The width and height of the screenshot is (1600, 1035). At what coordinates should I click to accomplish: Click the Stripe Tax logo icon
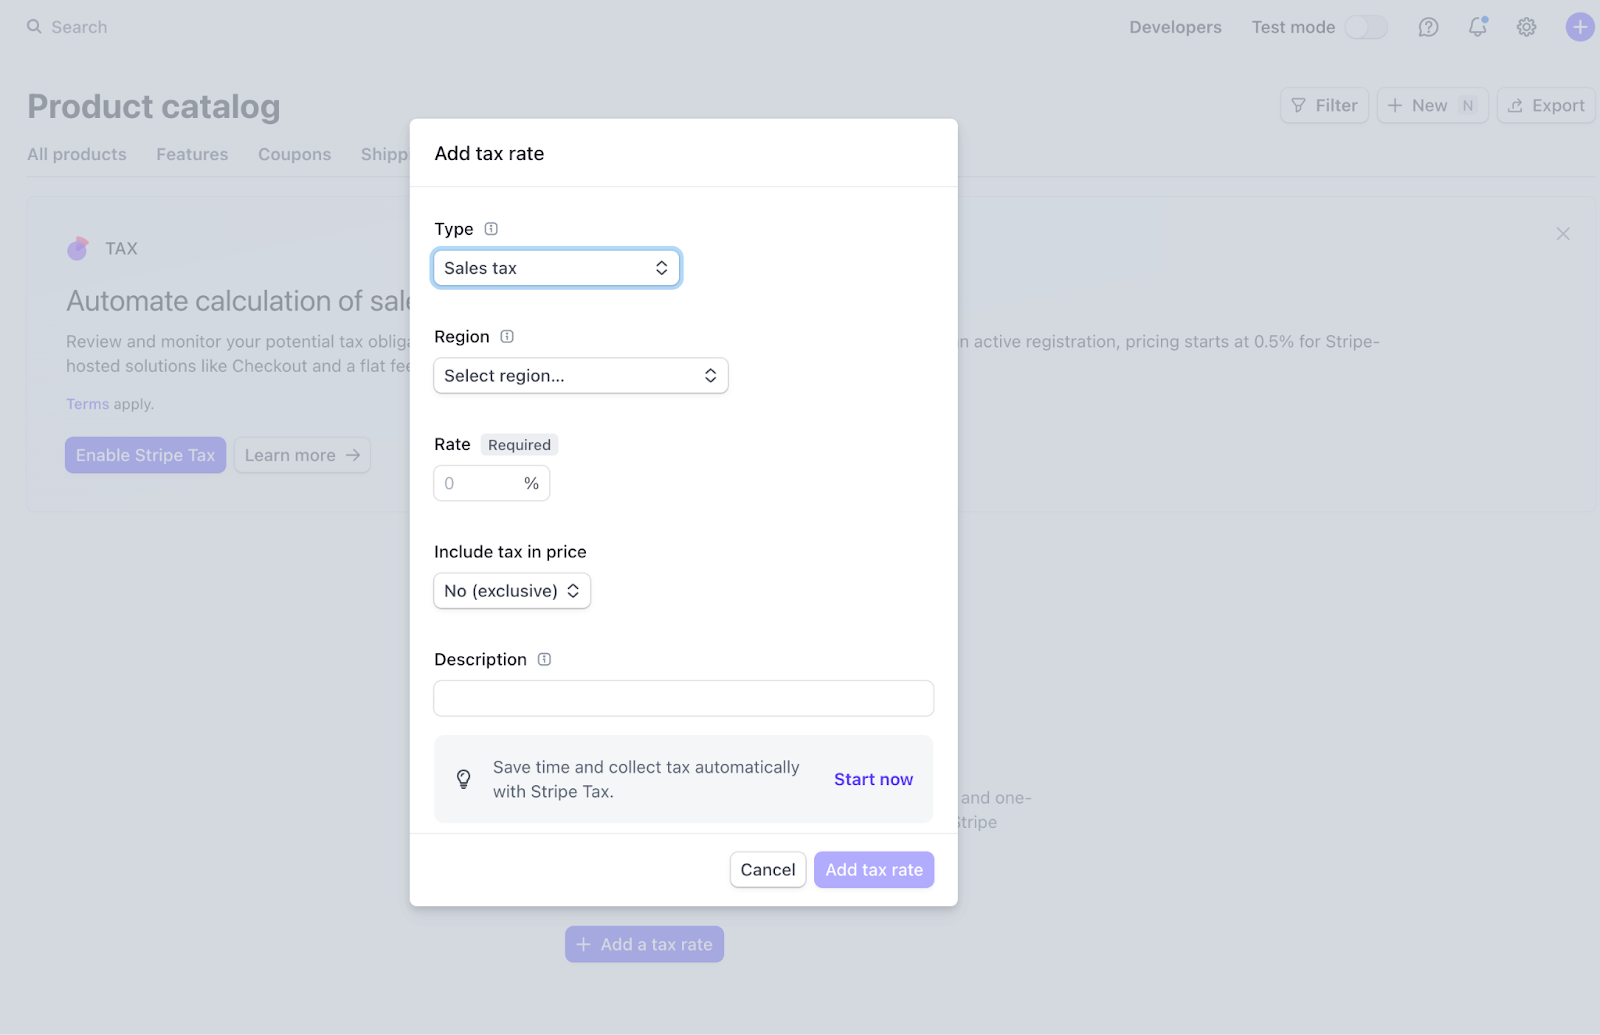[x=78, y=248]
